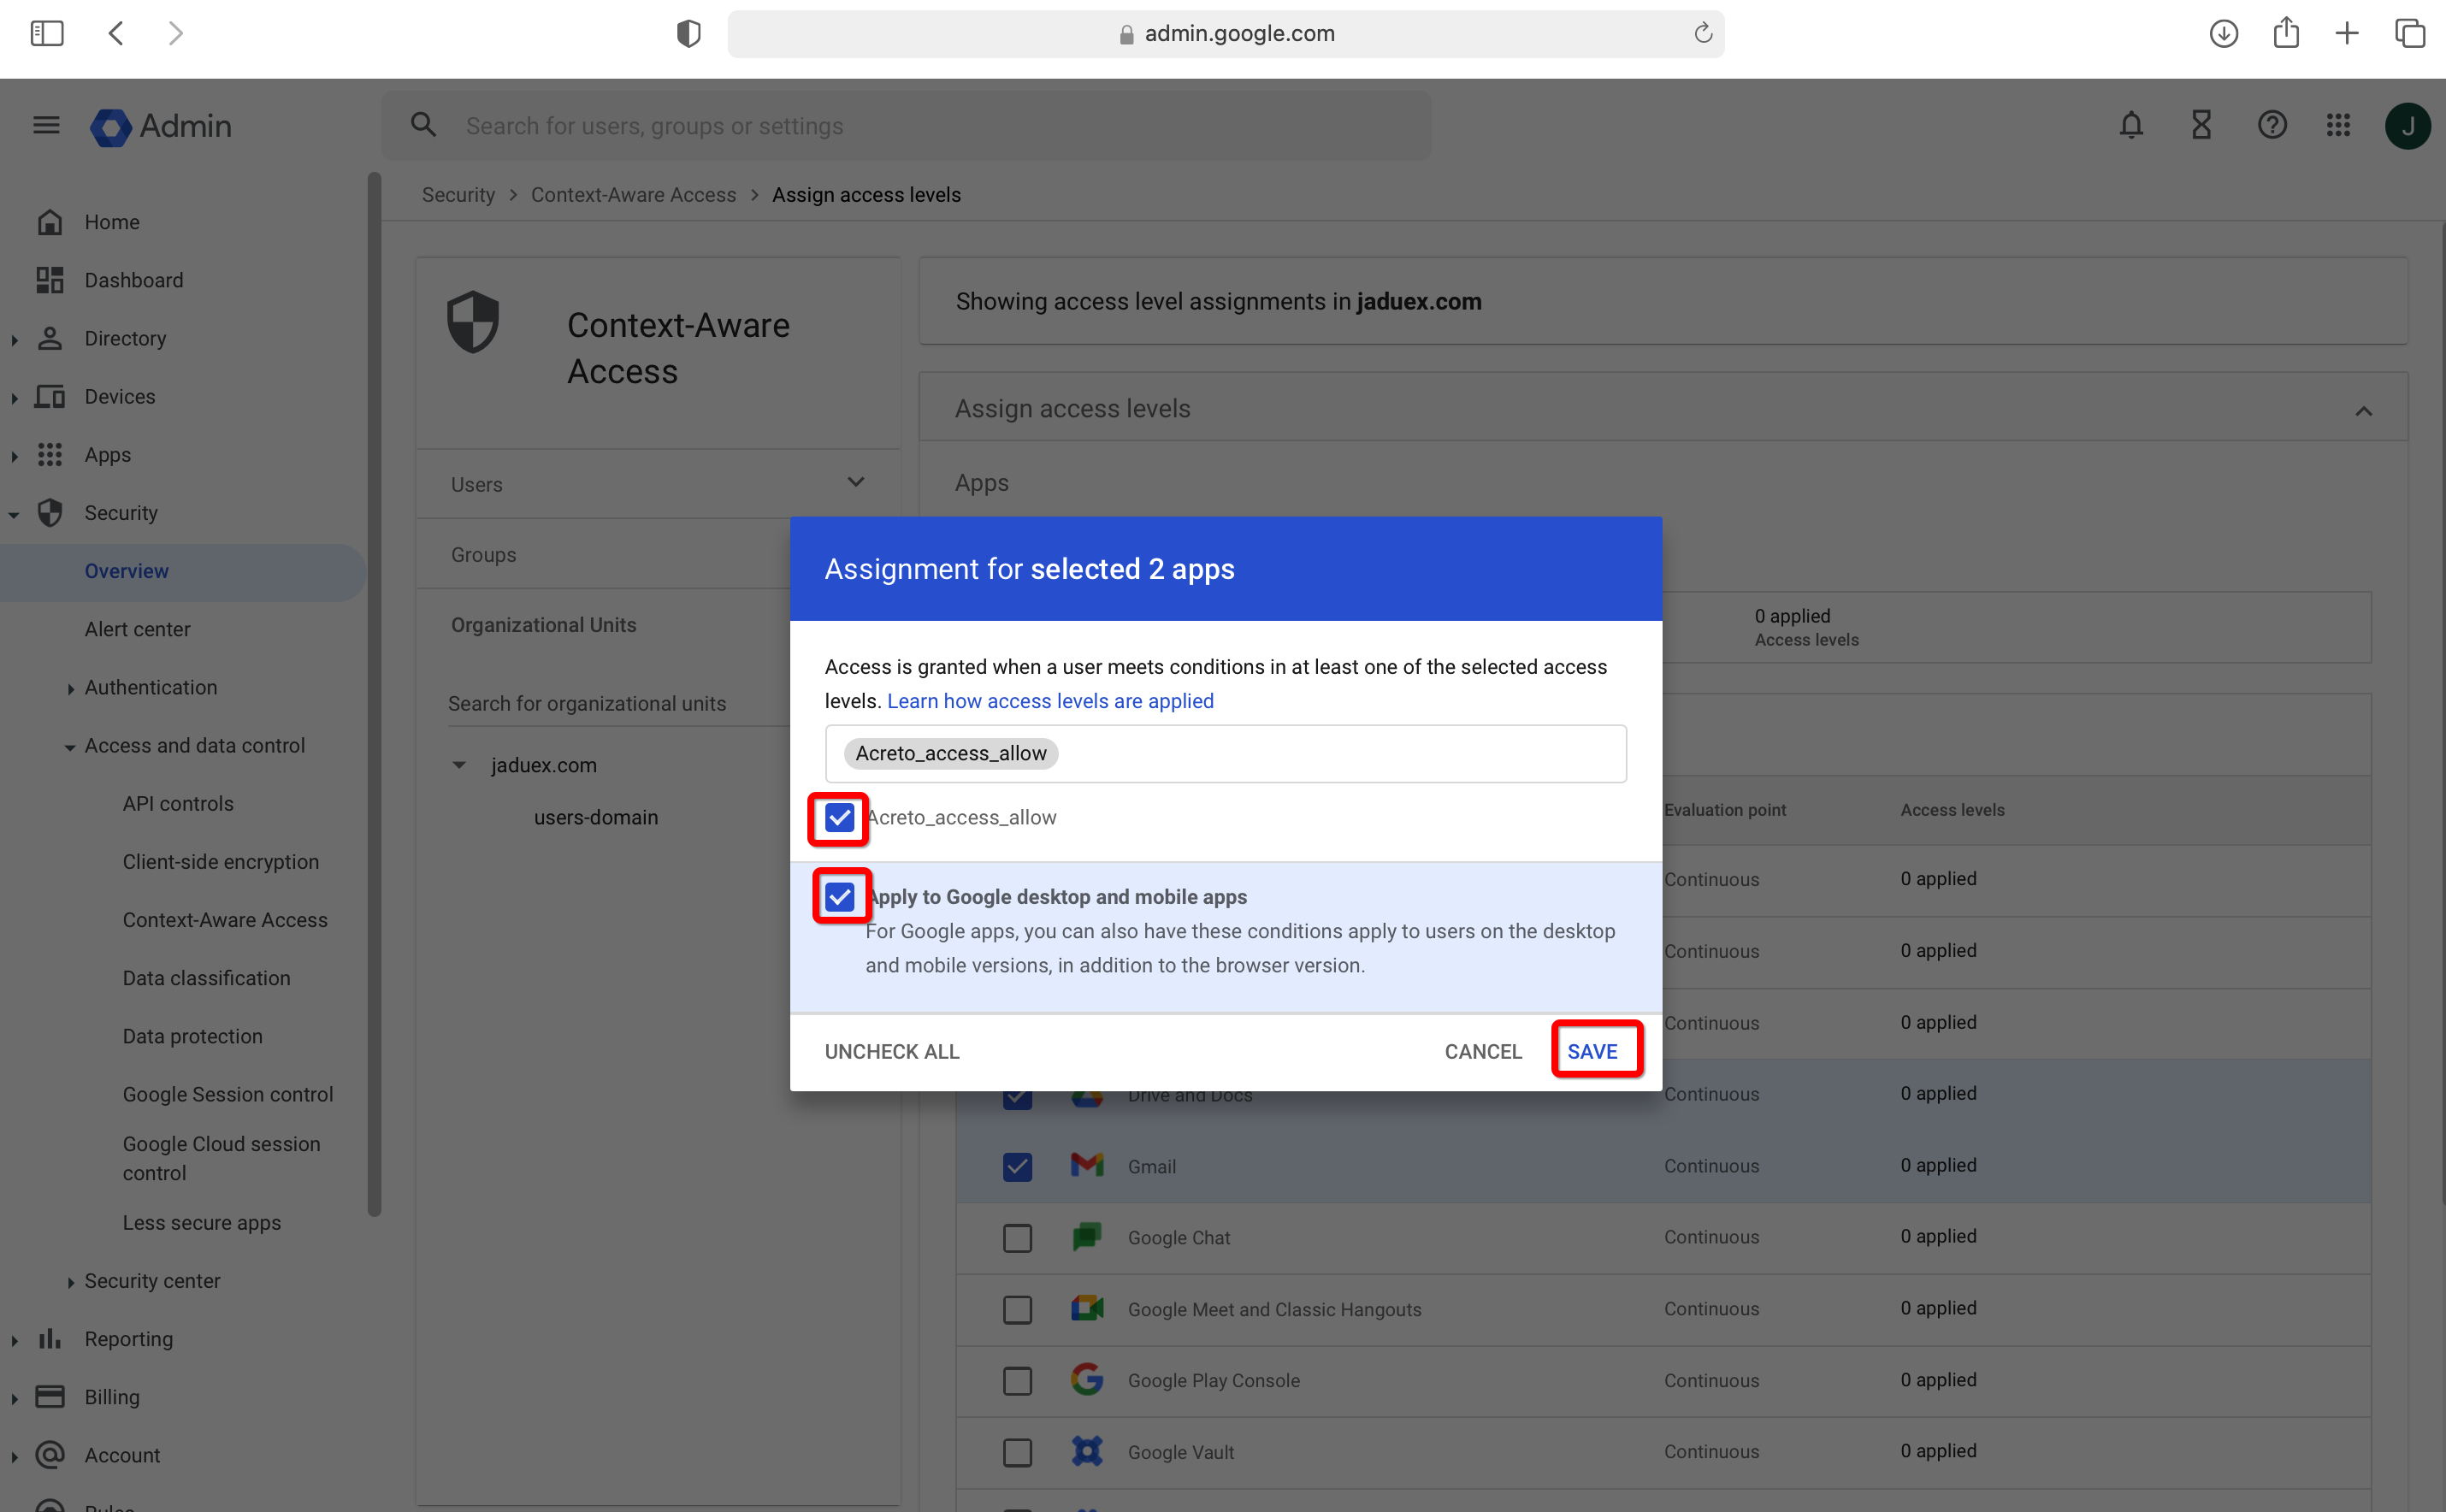Check the Google Chat row checkbox
Image resolution: width=2446 pixels, height=1512 pixels.
(1017, 1238)
